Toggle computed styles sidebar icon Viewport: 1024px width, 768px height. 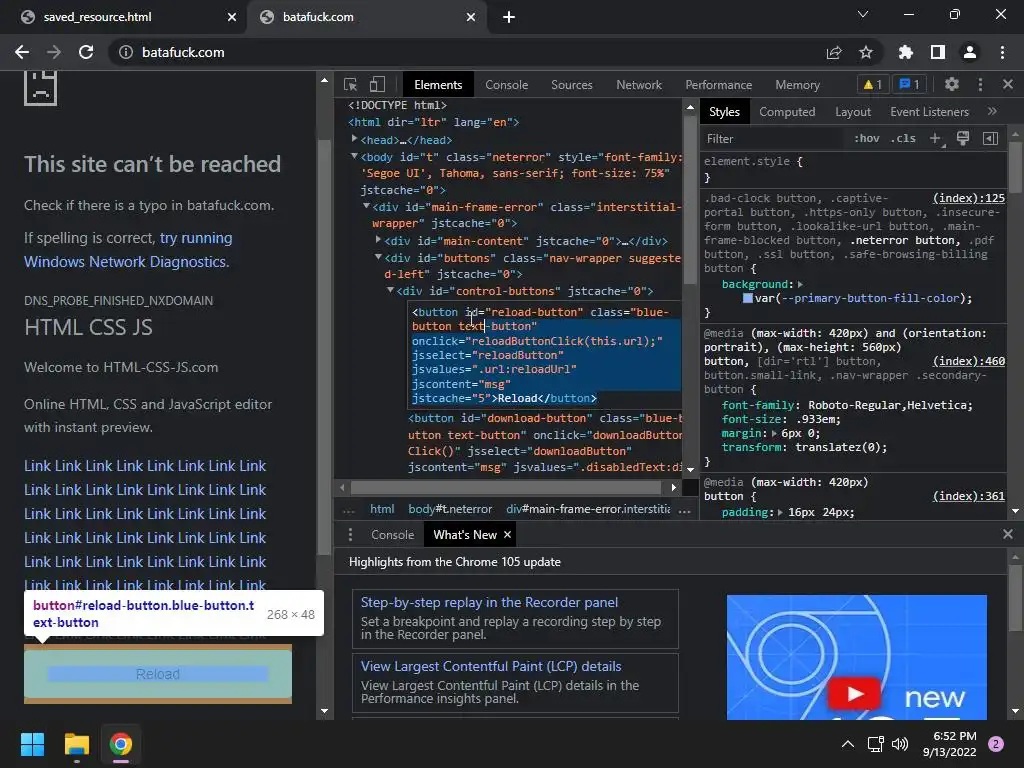990,138
